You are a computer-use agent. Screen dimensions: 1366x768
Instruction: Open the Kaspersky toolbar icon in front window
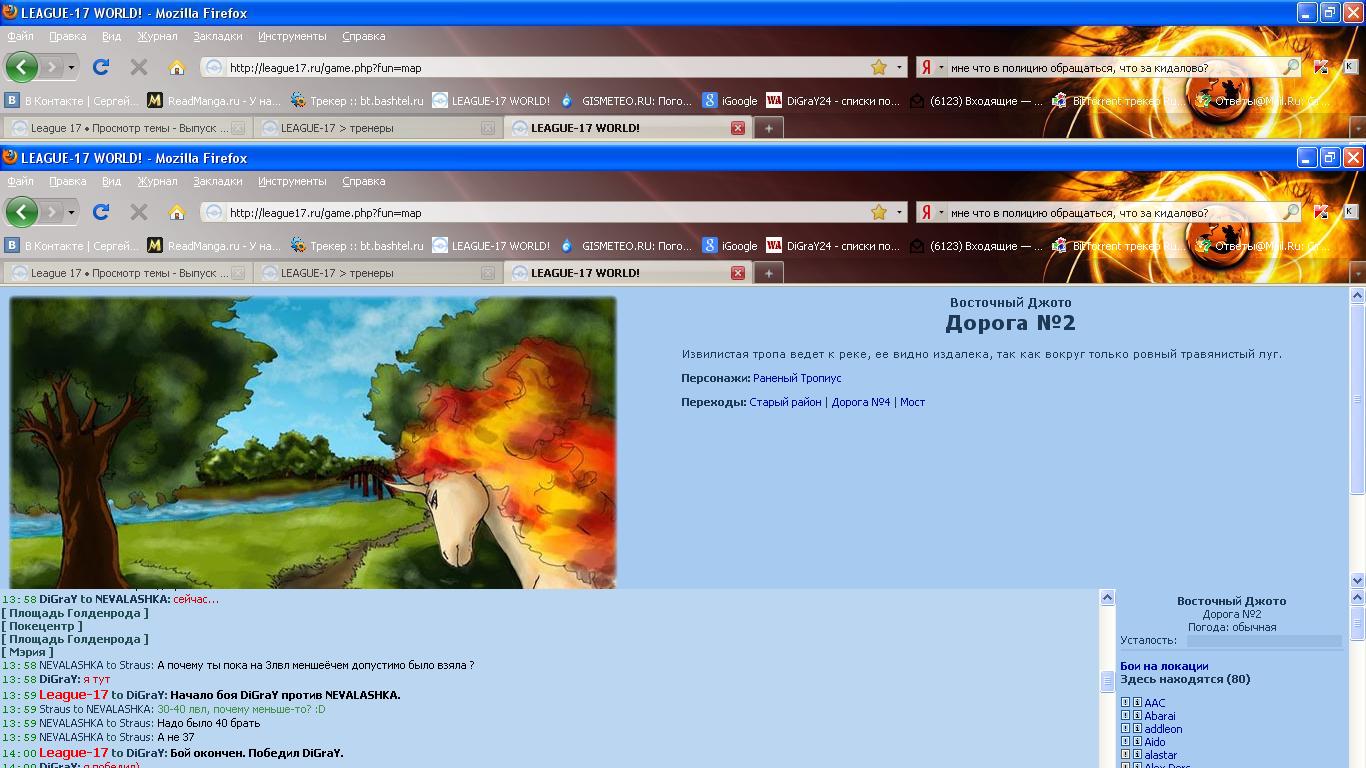[1321, 212]
